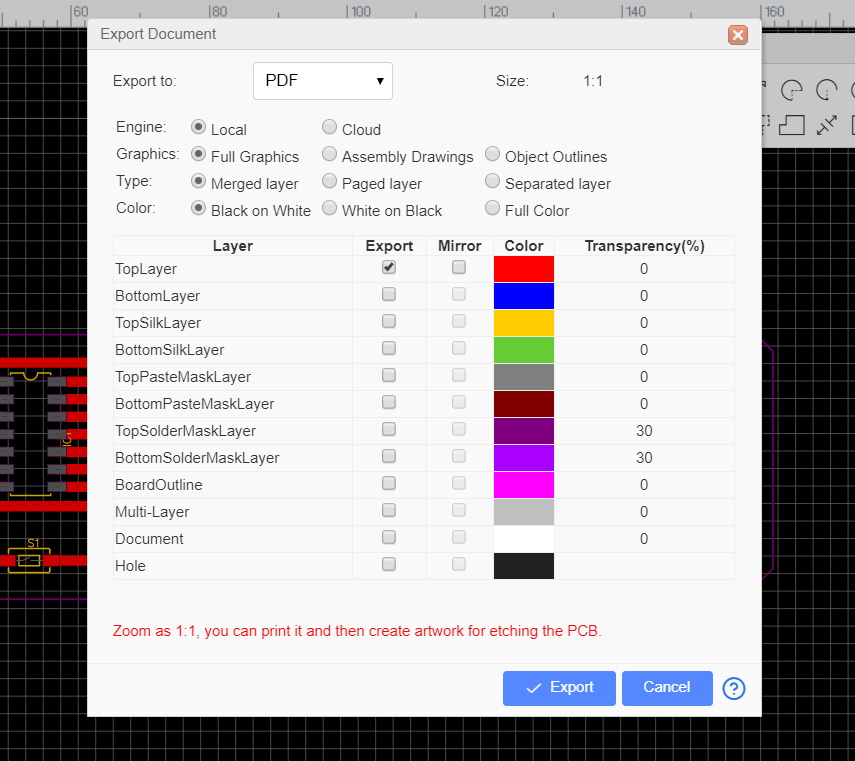Viewport: 855px width, 761px height.
Task: Check Export for Document layer
Action: click(389, 537)
